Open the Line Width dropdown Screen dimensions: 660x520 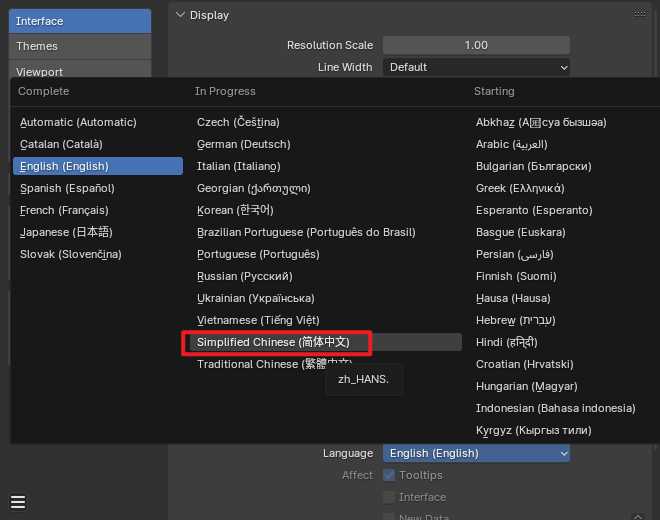click(x=476, y=67)
